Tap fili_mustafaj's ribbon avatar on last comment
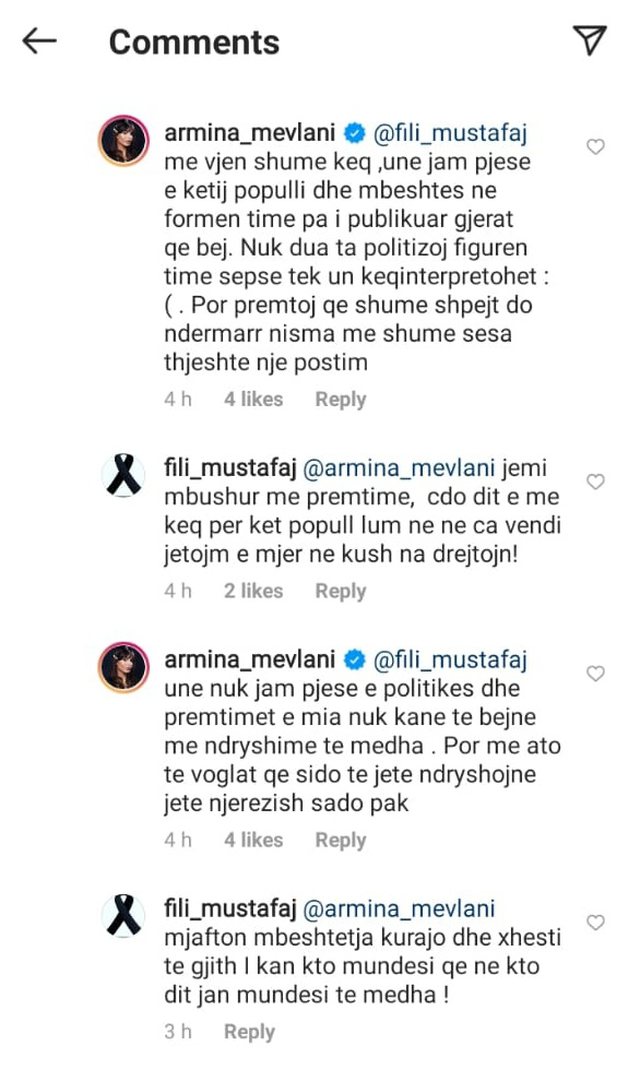 click(123, 915)
